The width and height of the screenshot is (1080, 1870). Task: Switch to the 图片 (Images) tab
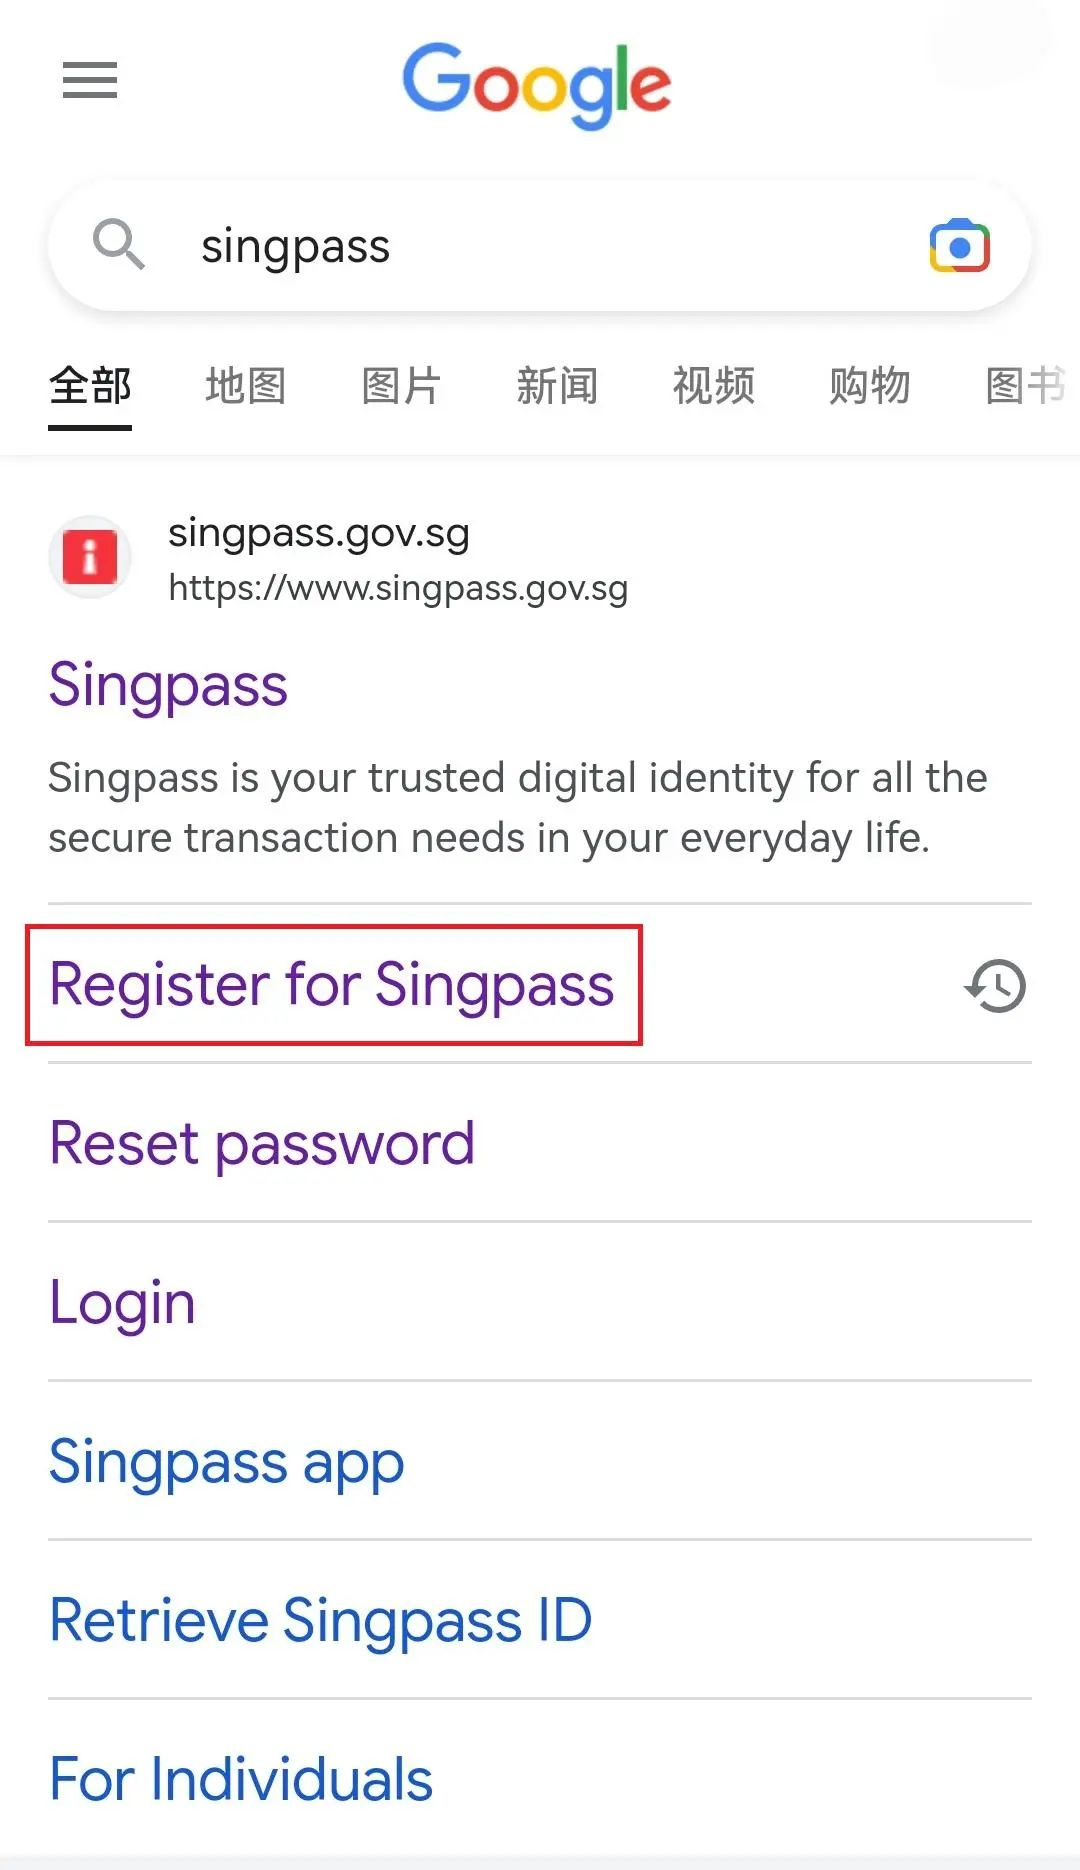coord(401,386)
